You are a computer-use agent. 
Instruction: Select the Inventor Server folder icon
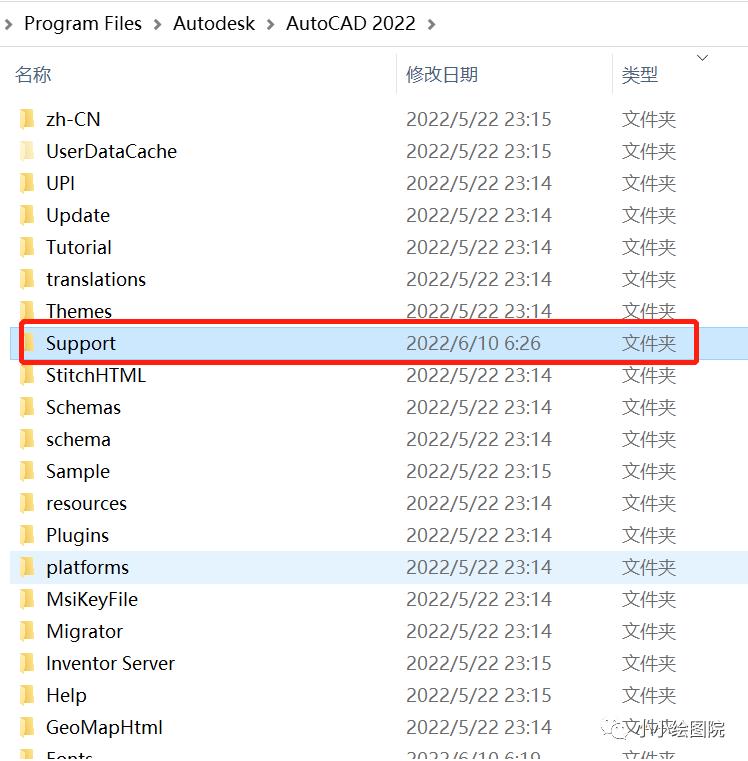coord(27,663)
